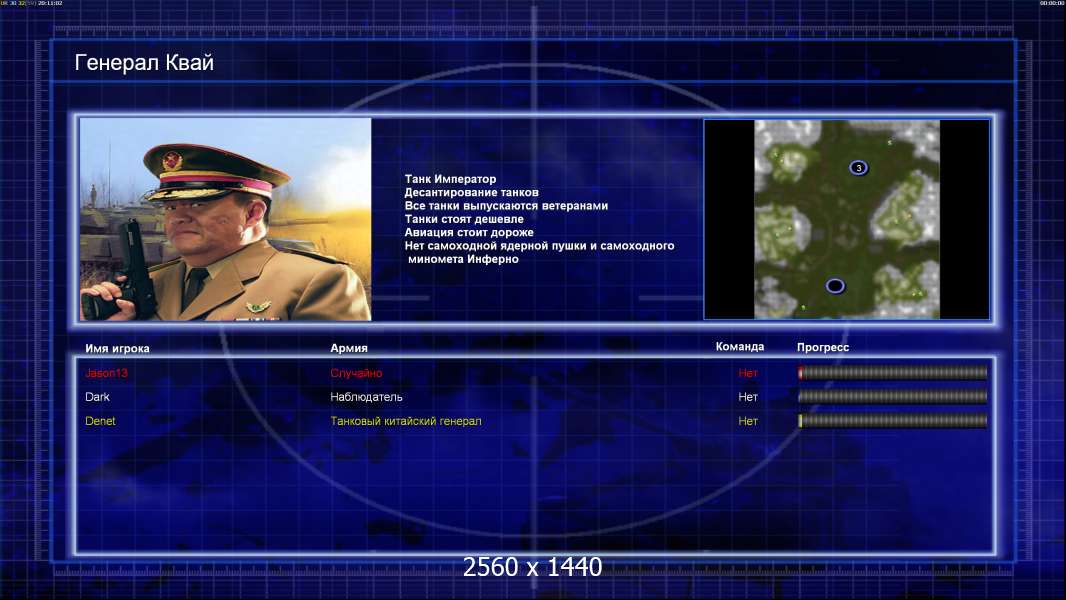Click Jason13's loading progress bar
This screenshot has width=1066, height=600.
(x=893, y=372)
